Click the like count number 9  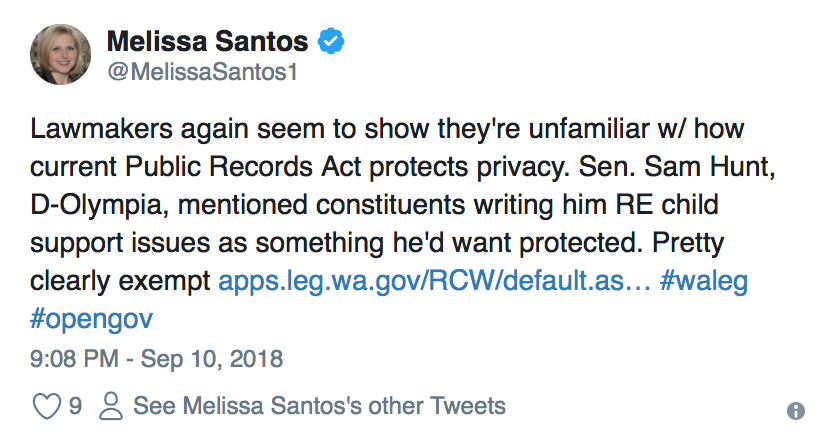pos(75,406)
